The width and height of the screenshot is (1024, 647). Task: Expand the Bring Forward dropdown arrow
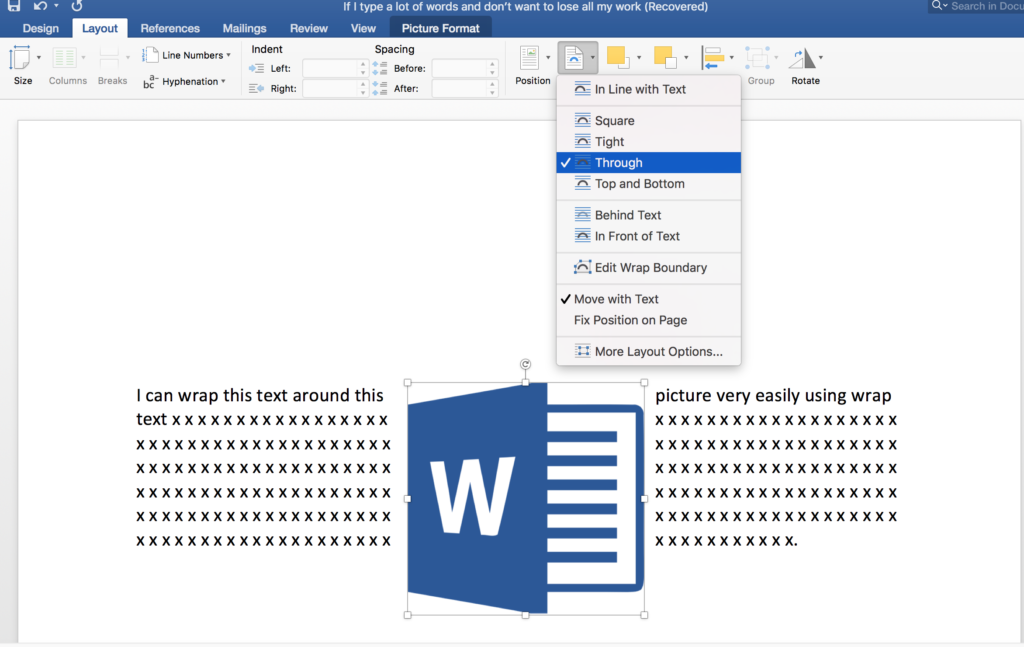click(x=638, y=57)
